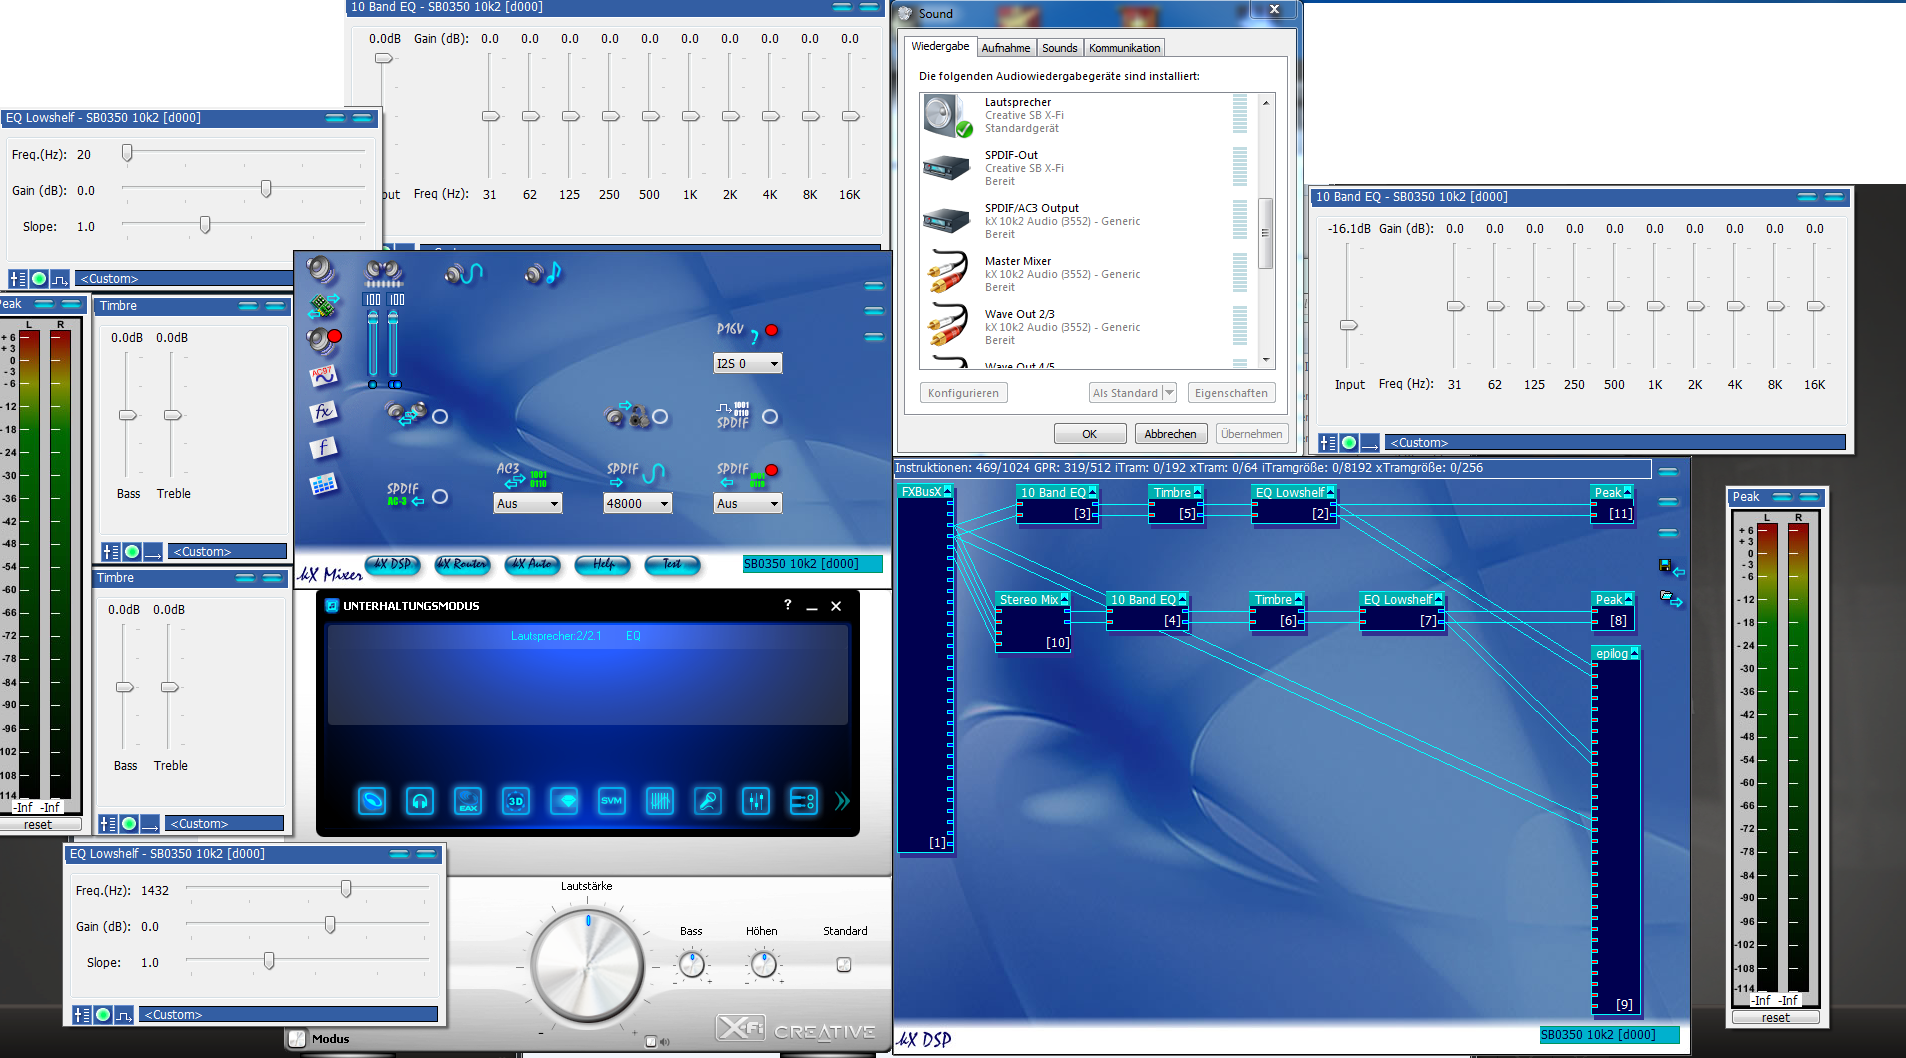Image resolution: width=1906 pixels, height=1058 pixels.
Task: Click sliders icon in right 10 Band EQ footer
Action: 1328,443
